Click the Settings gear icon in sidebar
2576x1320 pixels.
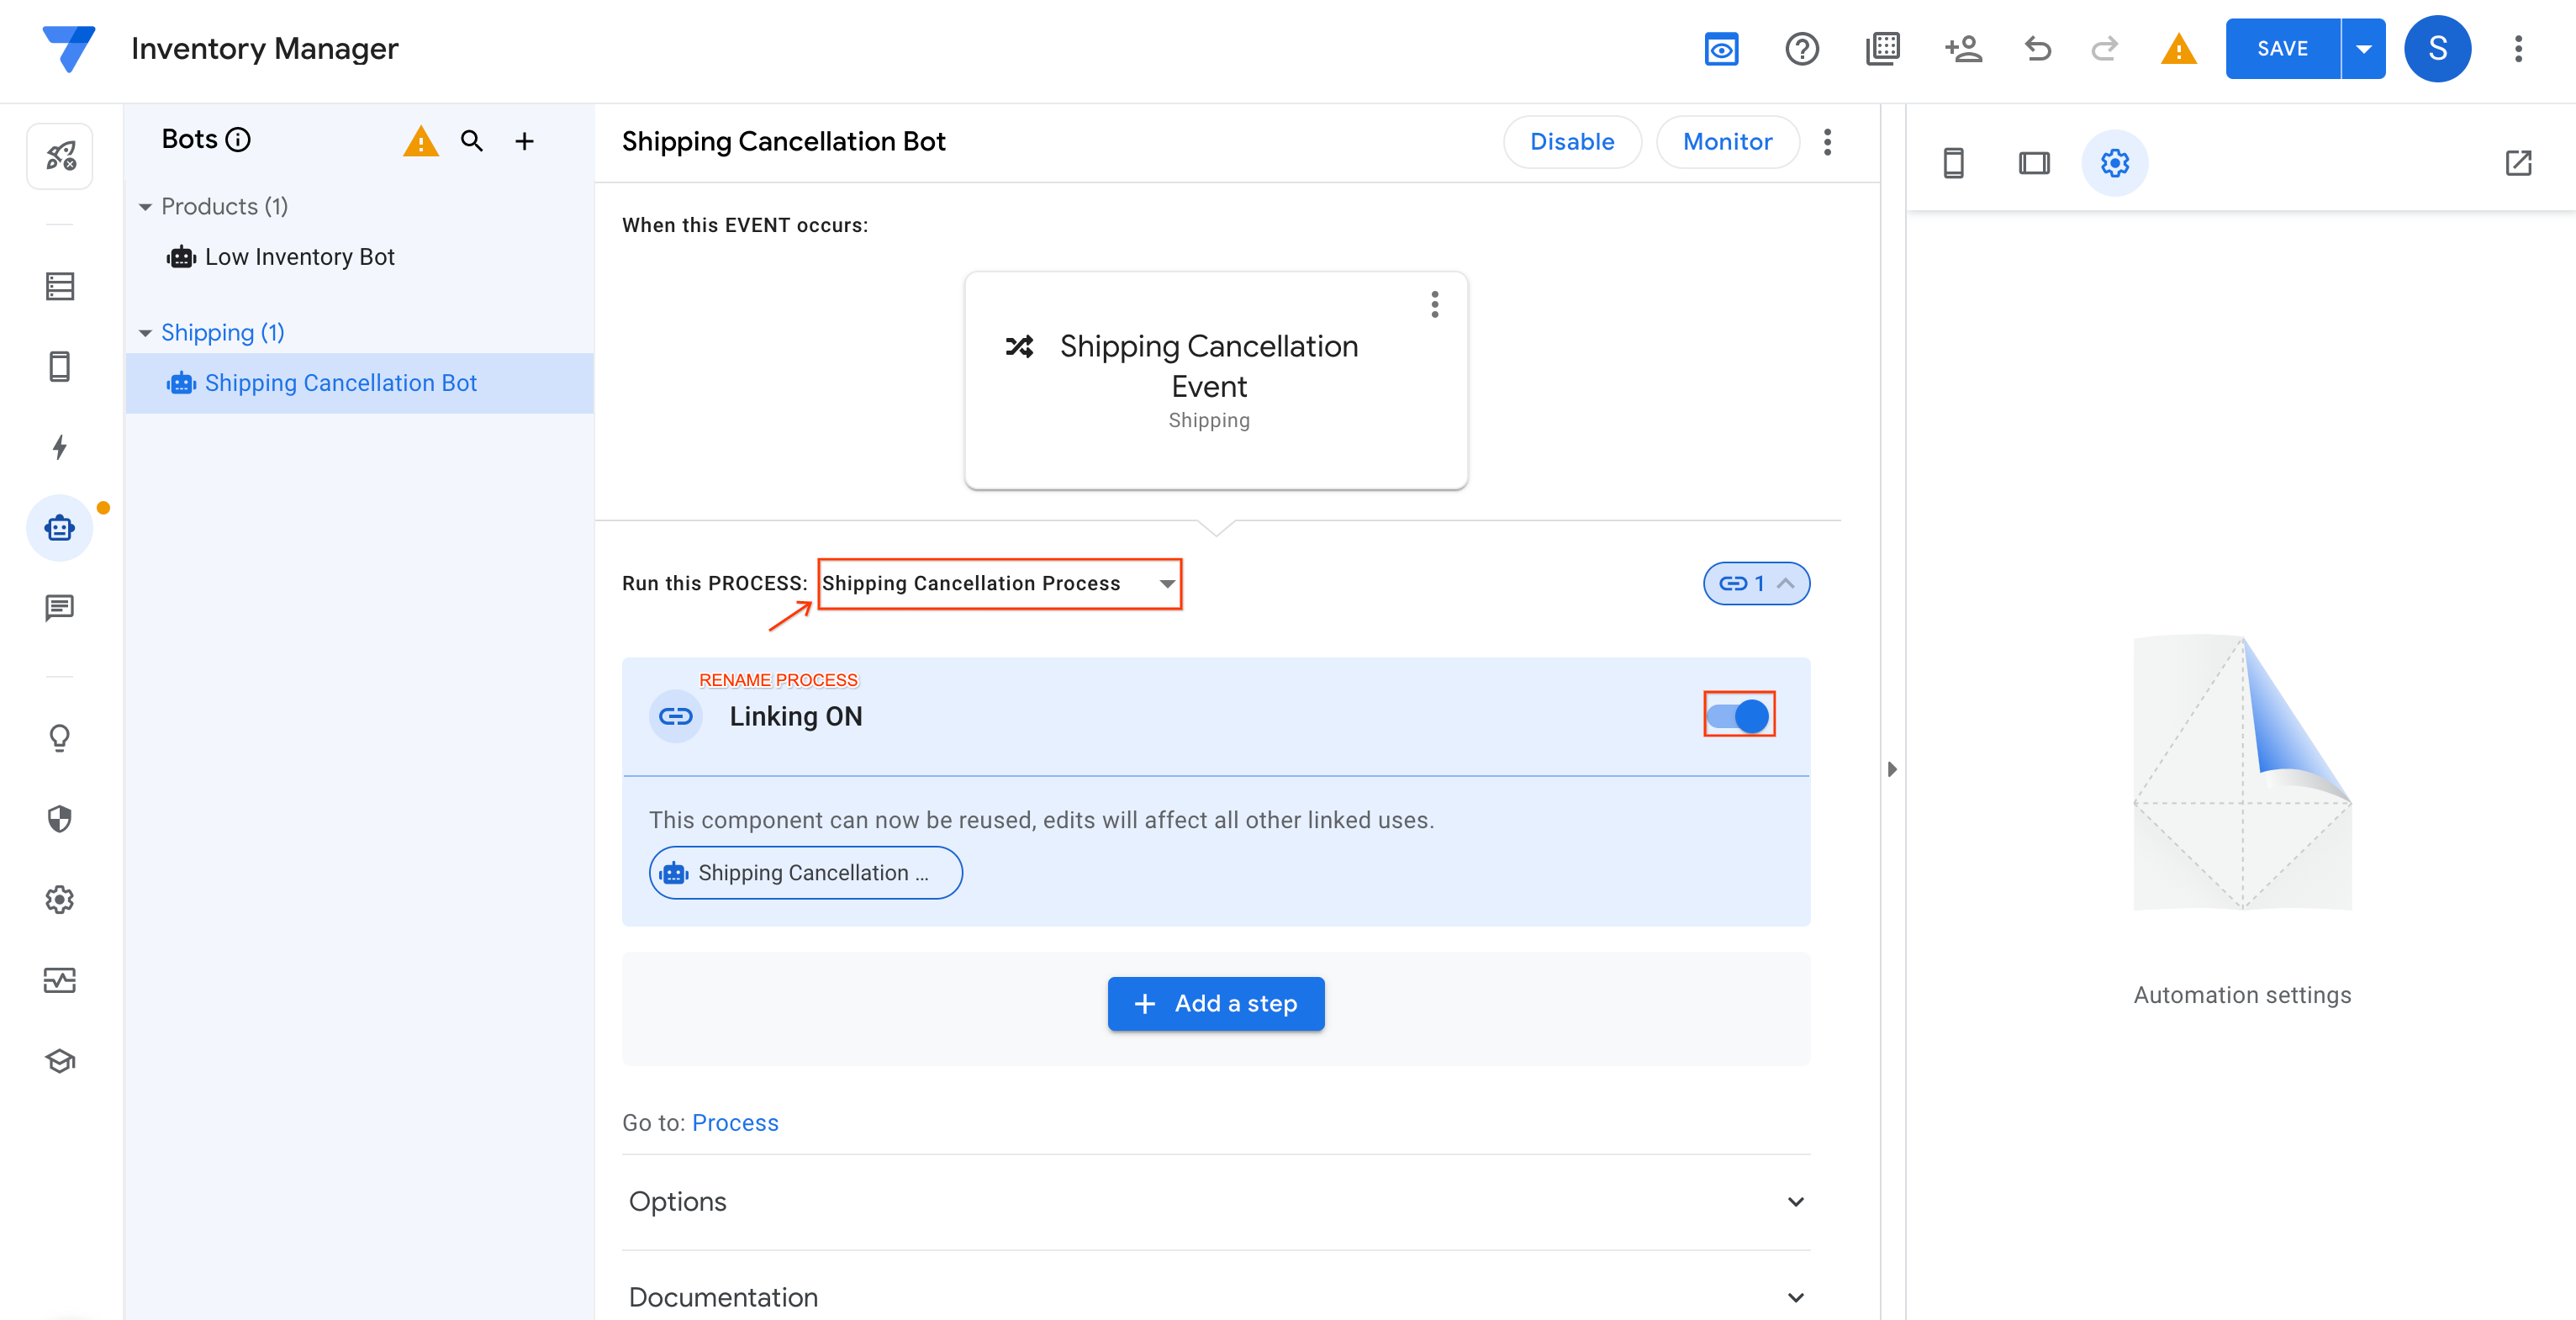pos(61,899)
